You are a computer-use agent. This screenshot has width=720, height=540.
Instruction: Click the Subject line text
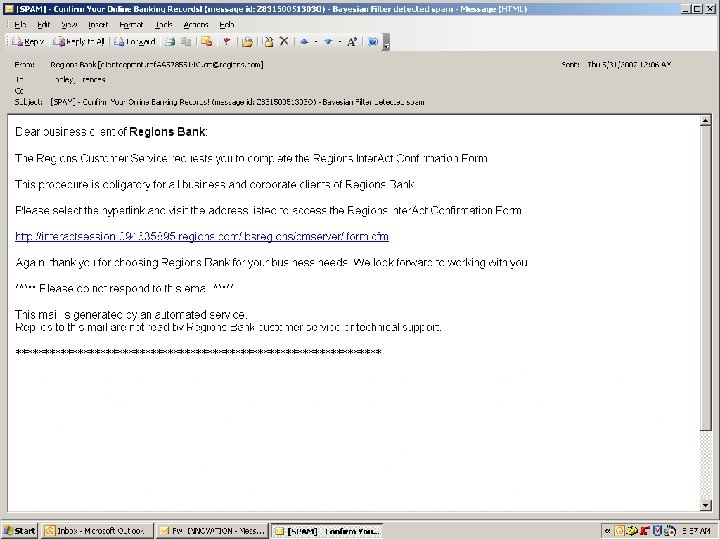[237, 102]
